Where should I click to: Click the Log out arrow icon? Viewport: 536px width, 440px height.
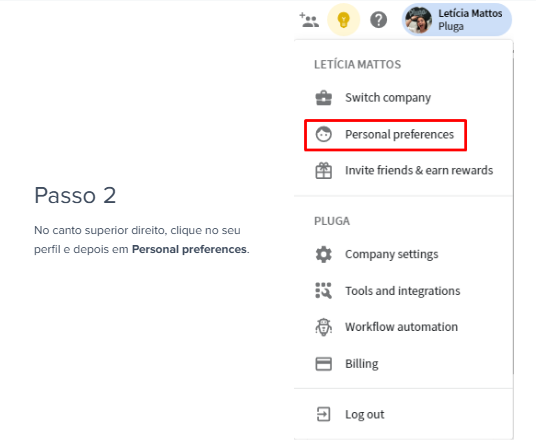tap(323, 414)
